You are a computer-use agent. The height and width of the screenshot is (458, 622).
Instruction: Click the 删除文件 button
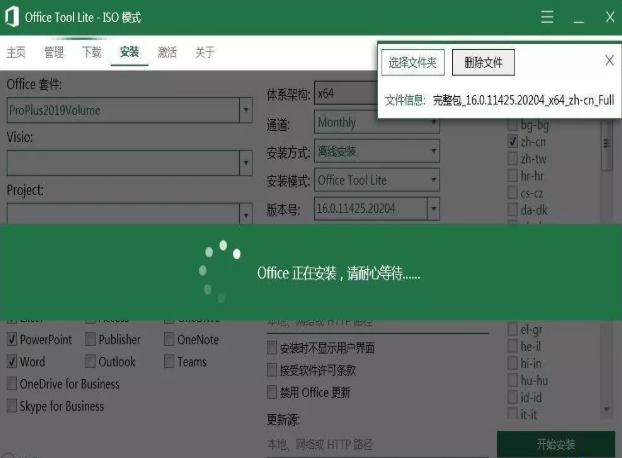click(x=483, y=63)
